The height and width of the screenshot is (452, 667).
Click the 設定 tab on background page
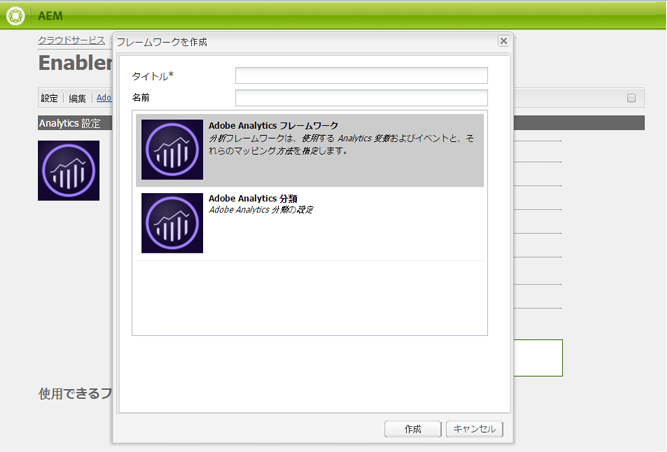[49, 98]
